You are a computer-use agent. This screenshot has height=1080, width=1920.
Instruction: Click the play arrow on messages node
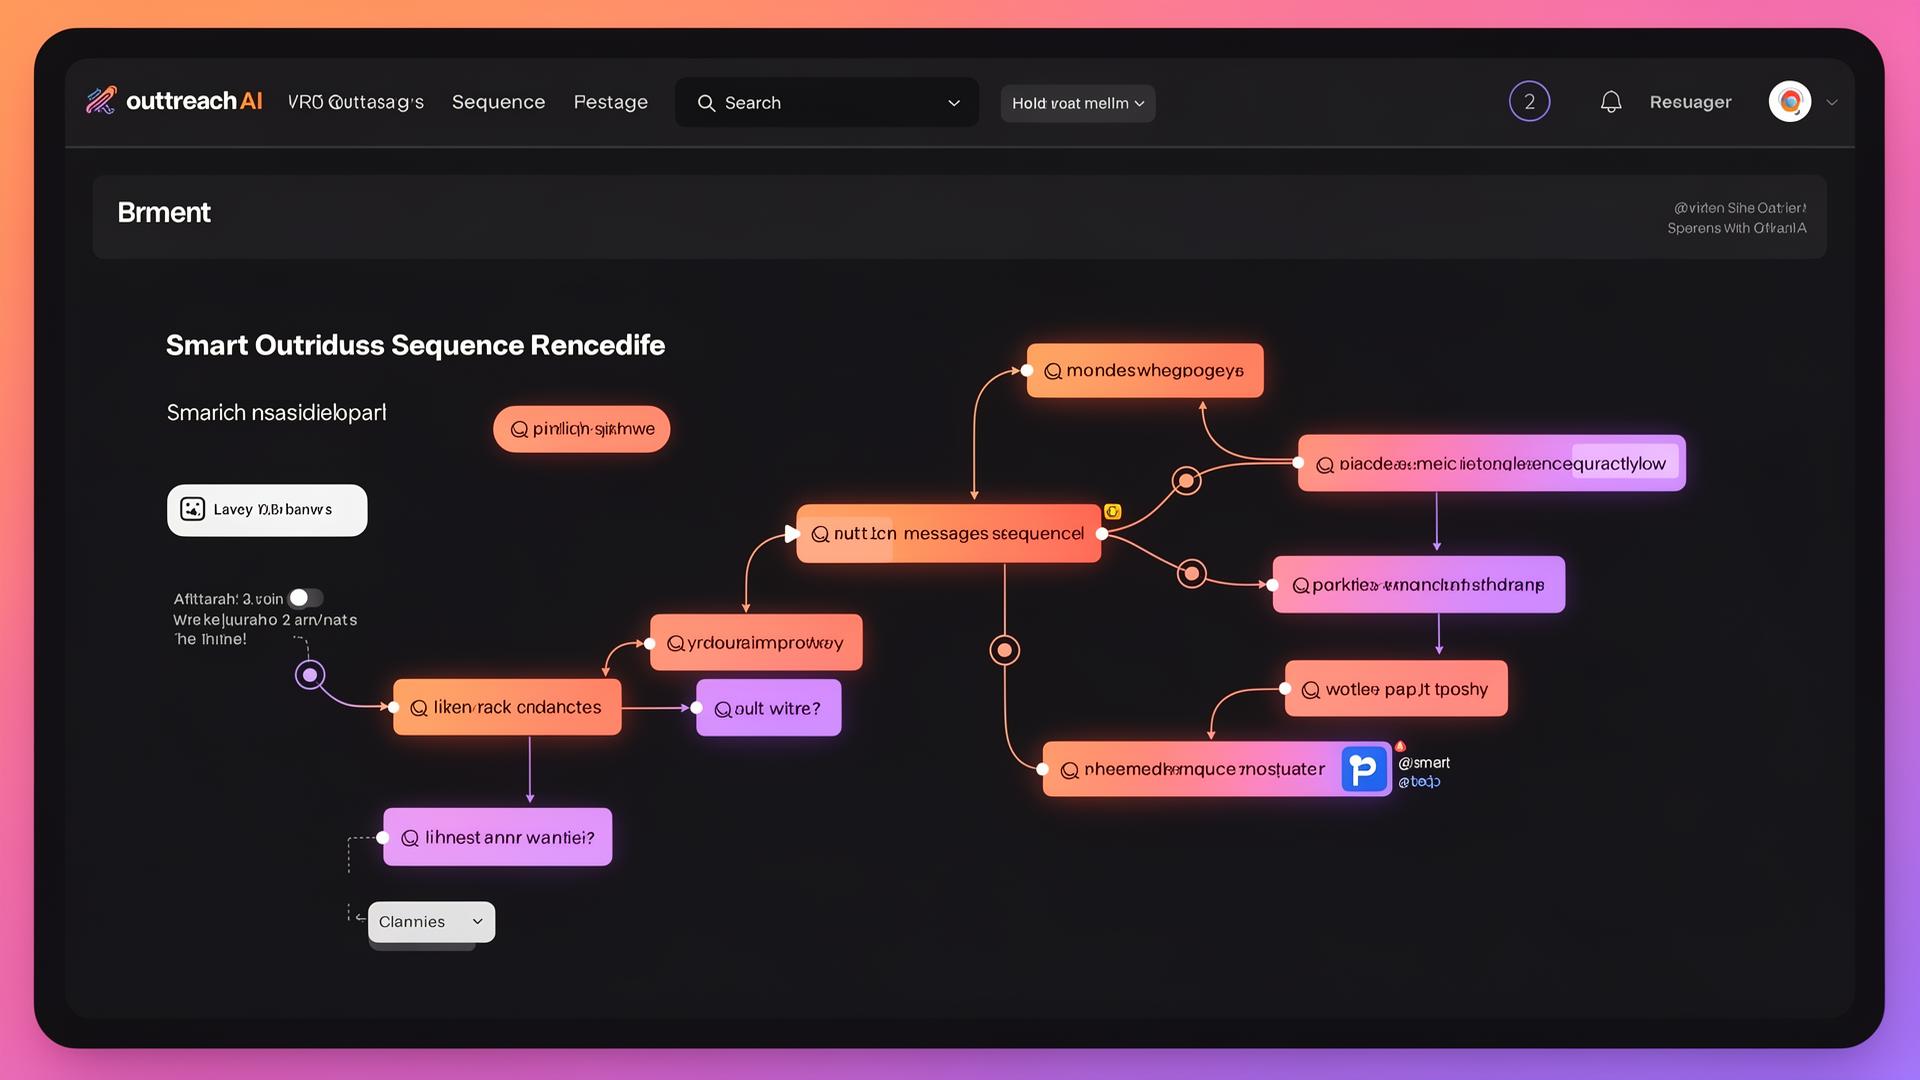(792, 533)
